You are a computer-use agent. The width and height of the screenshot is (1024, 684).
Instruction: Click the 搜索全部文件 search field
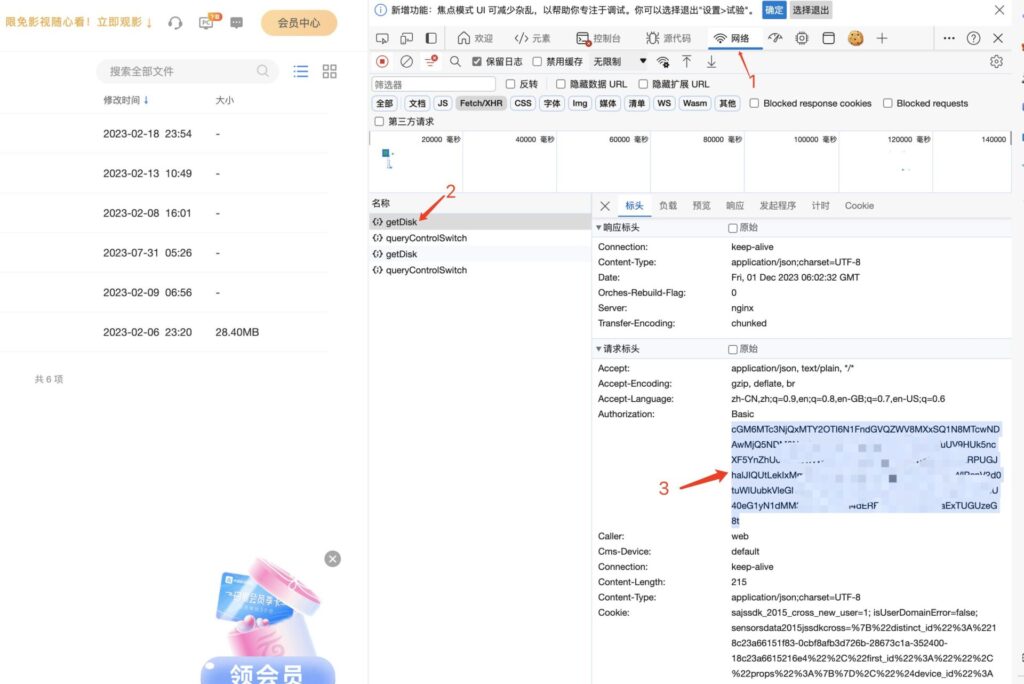click(x=180, y=71)
